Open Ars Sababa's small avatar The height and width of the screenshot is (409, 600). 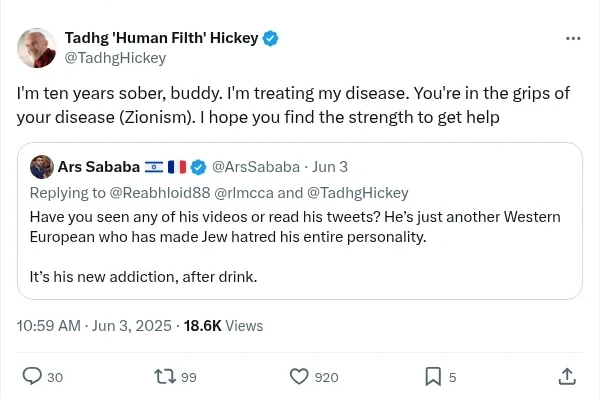[41, 166]
